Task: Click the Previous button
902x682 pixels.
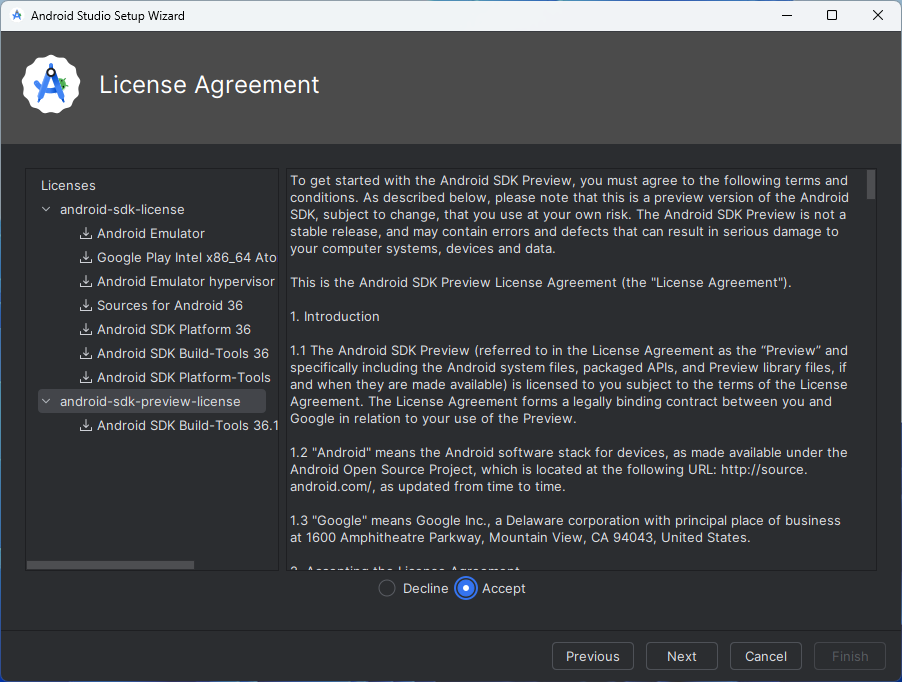Action: [592, 656]
